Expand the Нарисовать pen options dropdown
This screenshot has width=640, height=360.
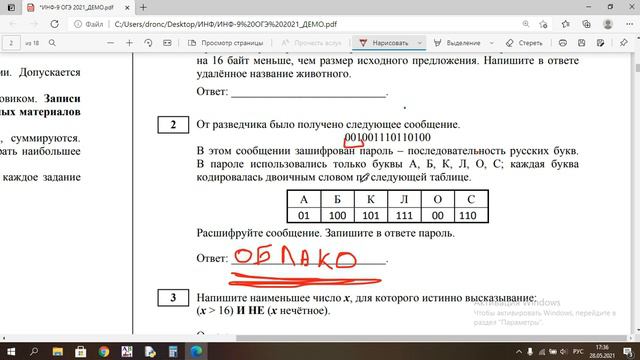click(420, 43)
